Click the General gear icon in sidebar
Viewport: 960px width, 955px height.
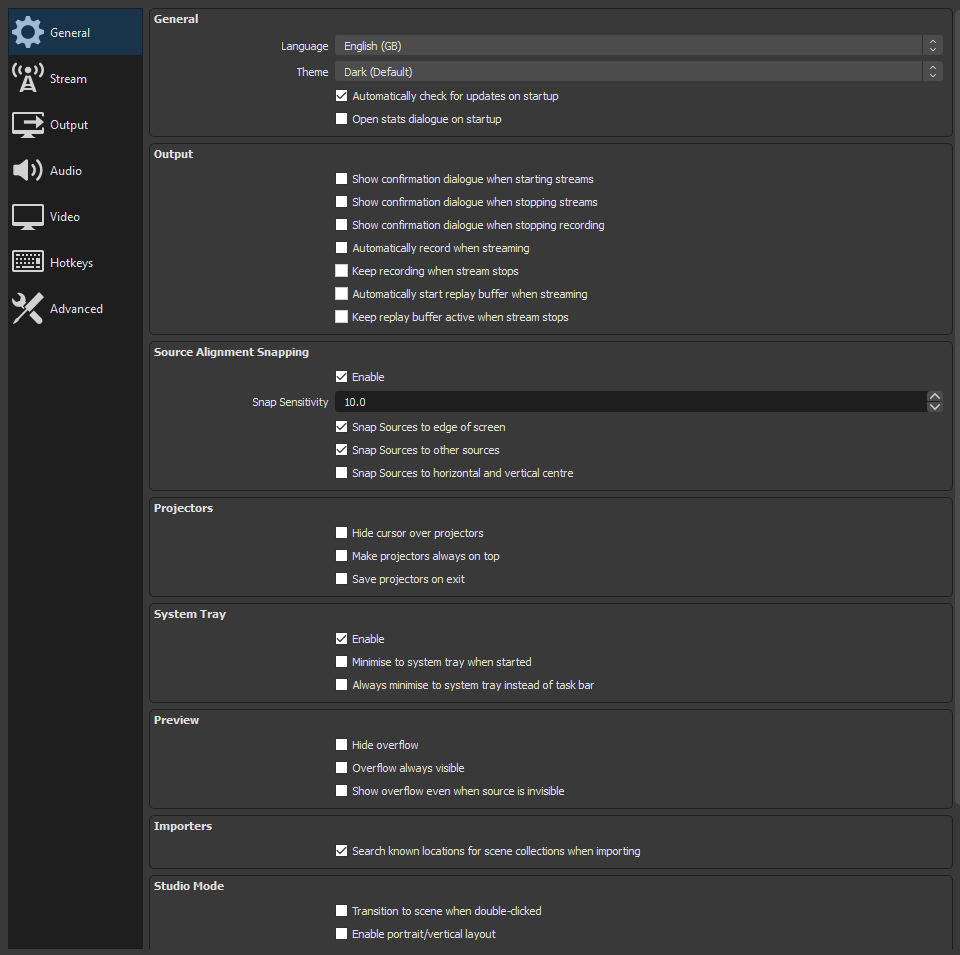coord(28,32)
